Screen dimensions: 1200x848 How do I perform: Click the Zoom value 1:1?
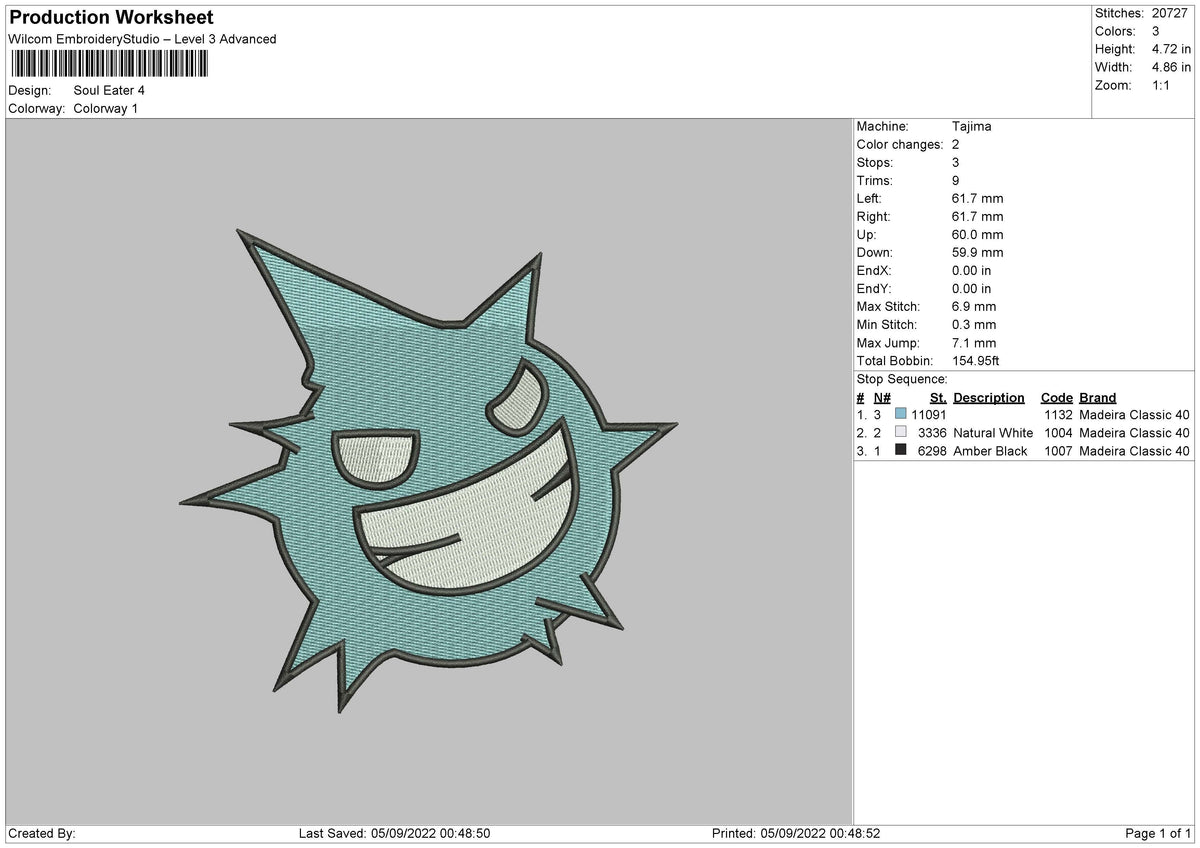click(1163, 85)
